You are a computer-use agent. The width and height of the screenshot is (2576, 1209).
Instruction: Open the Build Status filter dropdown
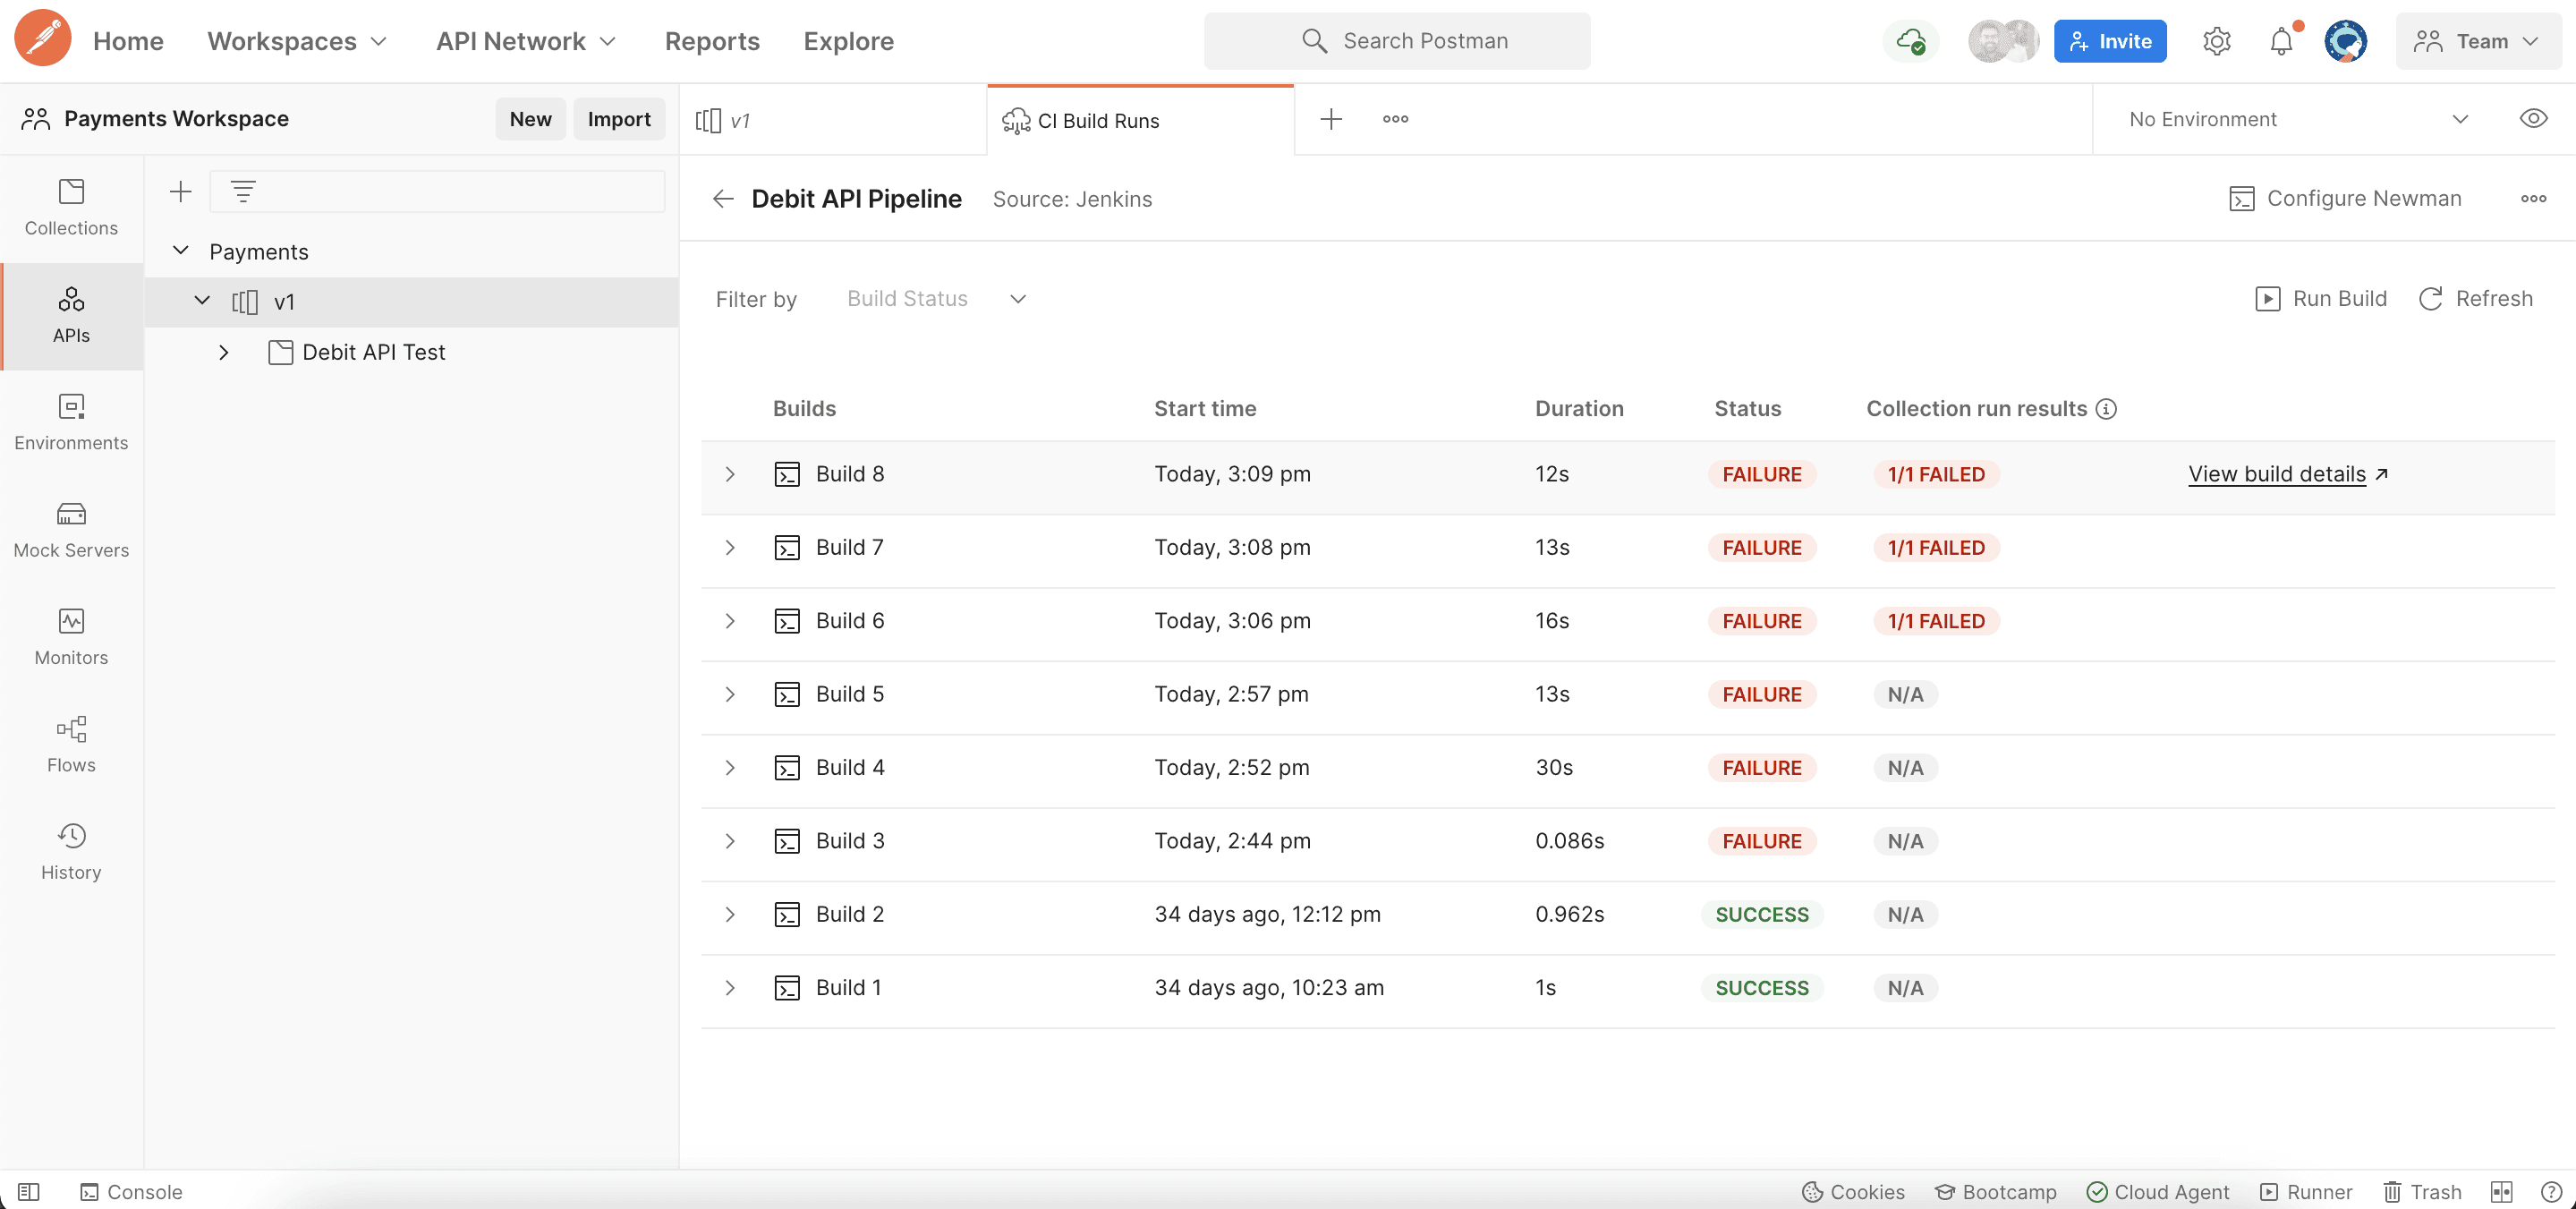(936, 299)
